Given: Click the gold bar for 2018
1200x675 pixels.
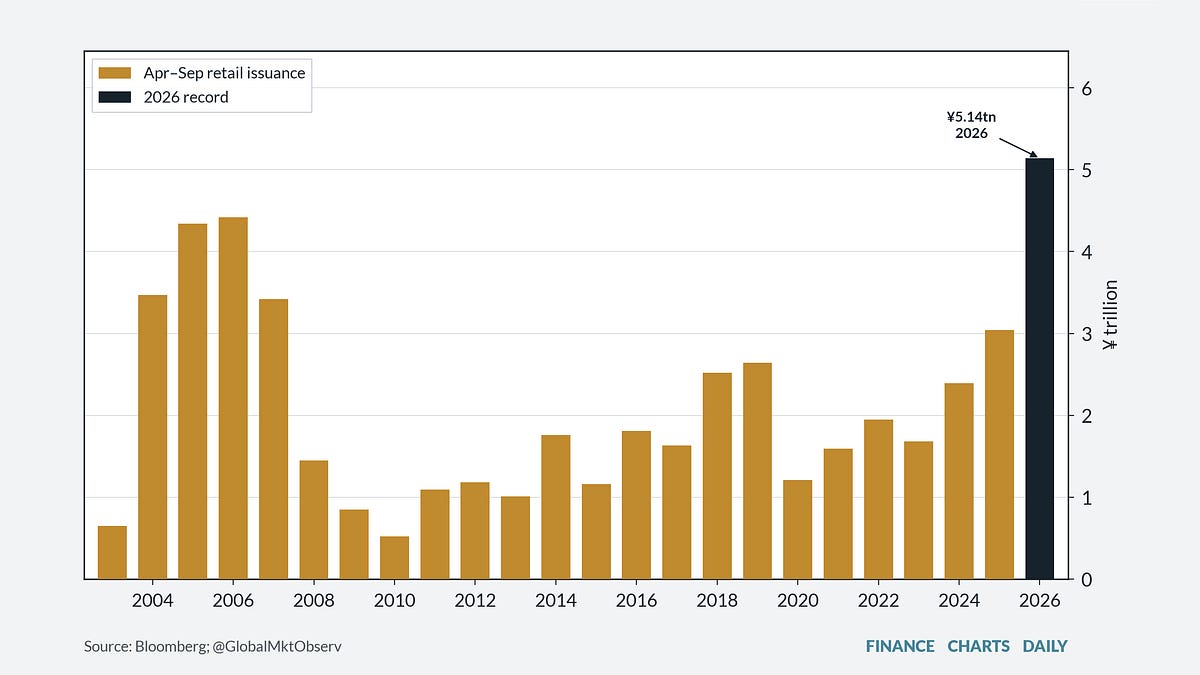Looking at the screenshot, I should click(717, 476).
